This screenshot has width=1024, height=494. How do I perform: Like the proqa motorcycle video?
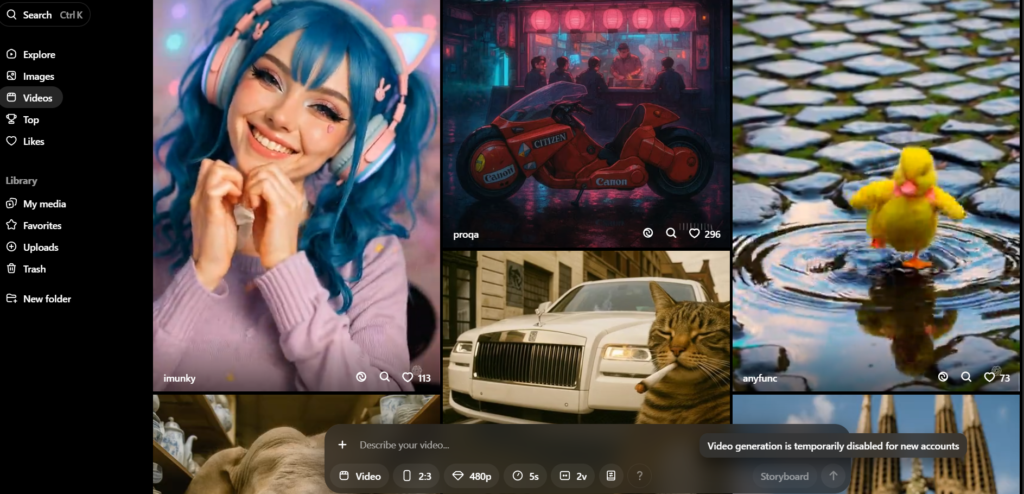pos(695,234)
